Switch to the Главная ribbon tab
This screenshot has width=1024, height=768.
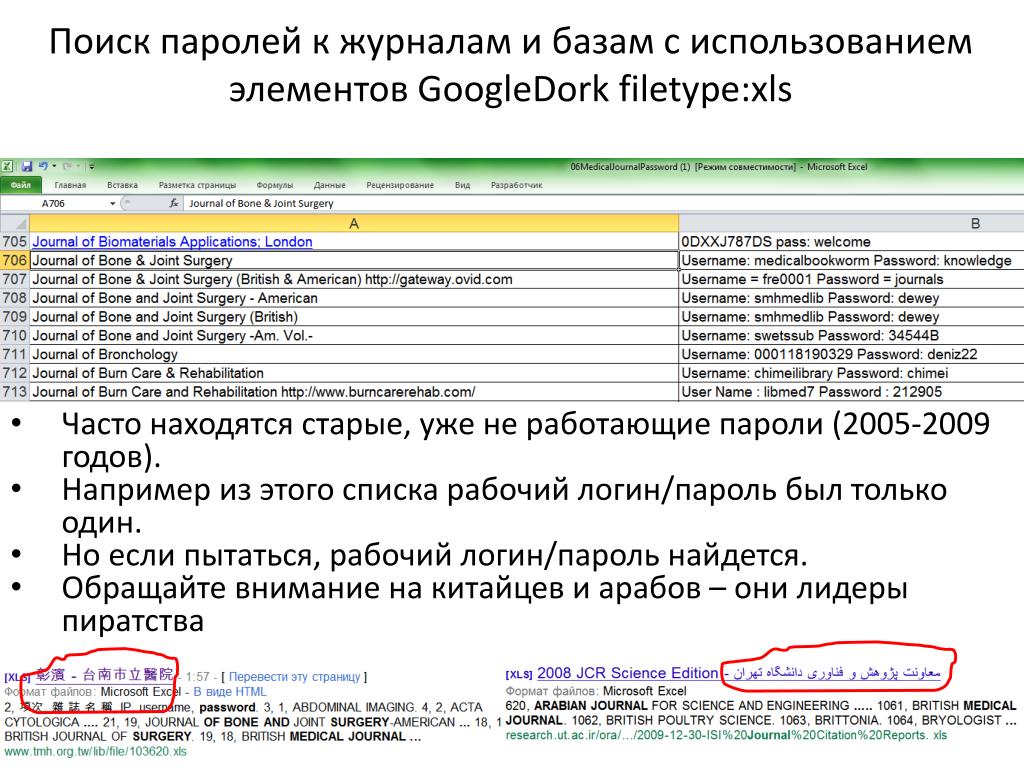70,185
